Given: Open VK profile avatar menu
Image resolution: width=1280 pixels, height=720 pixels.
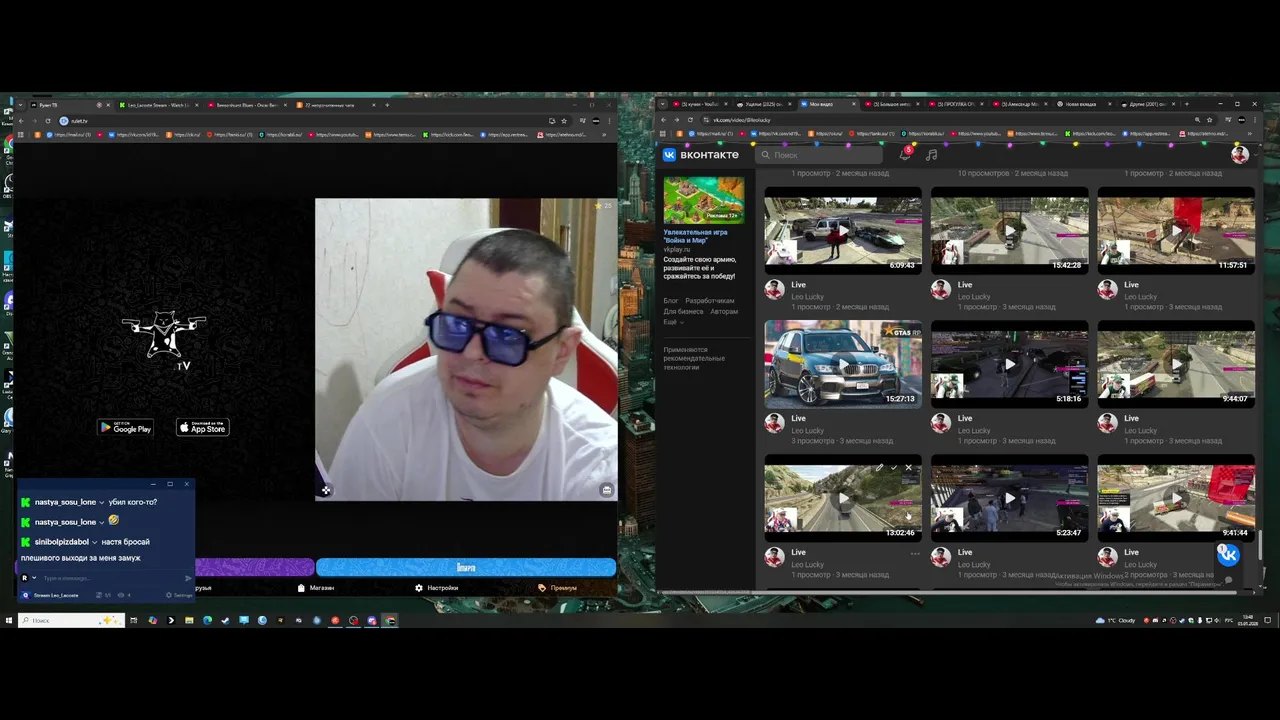Looking at the screenshot, I should 1240,154.
